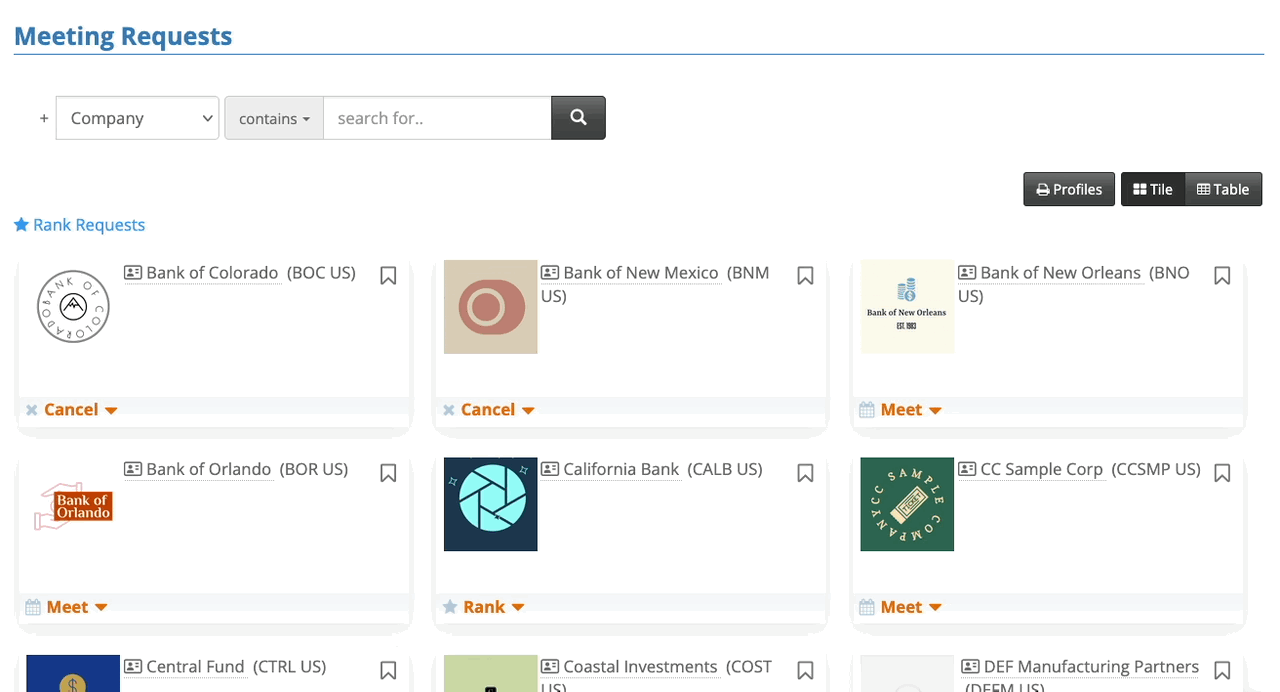Toggle bookmark on Bank of New Mexico
Viewport: 1280px width, 692px height.
(x=805, y=276)
